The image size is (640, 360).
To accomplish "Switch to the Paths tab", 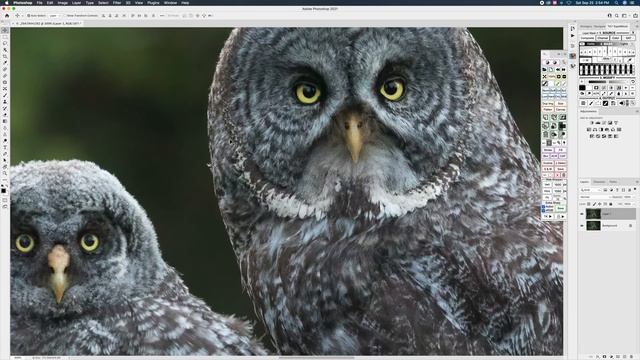I will (x=613, y=182).
